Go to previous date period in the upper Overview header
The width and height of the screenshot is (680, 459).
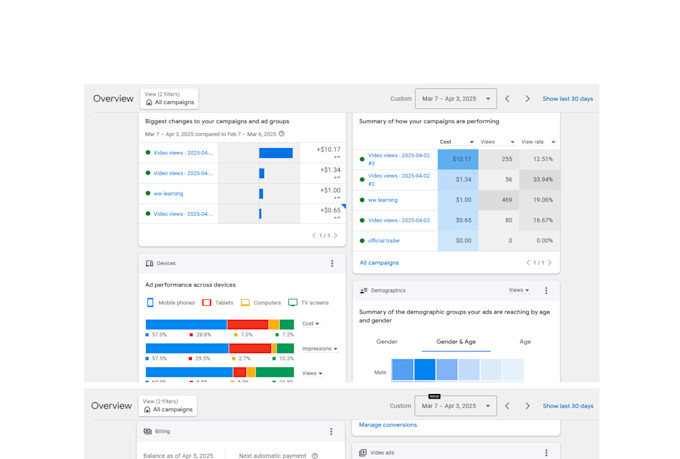(507, 99)
